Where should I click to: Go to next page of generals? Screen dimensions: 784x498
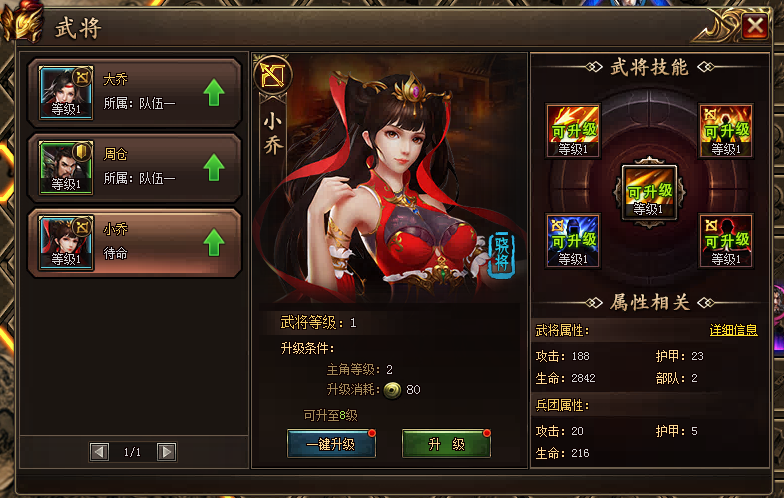[166, 452]
